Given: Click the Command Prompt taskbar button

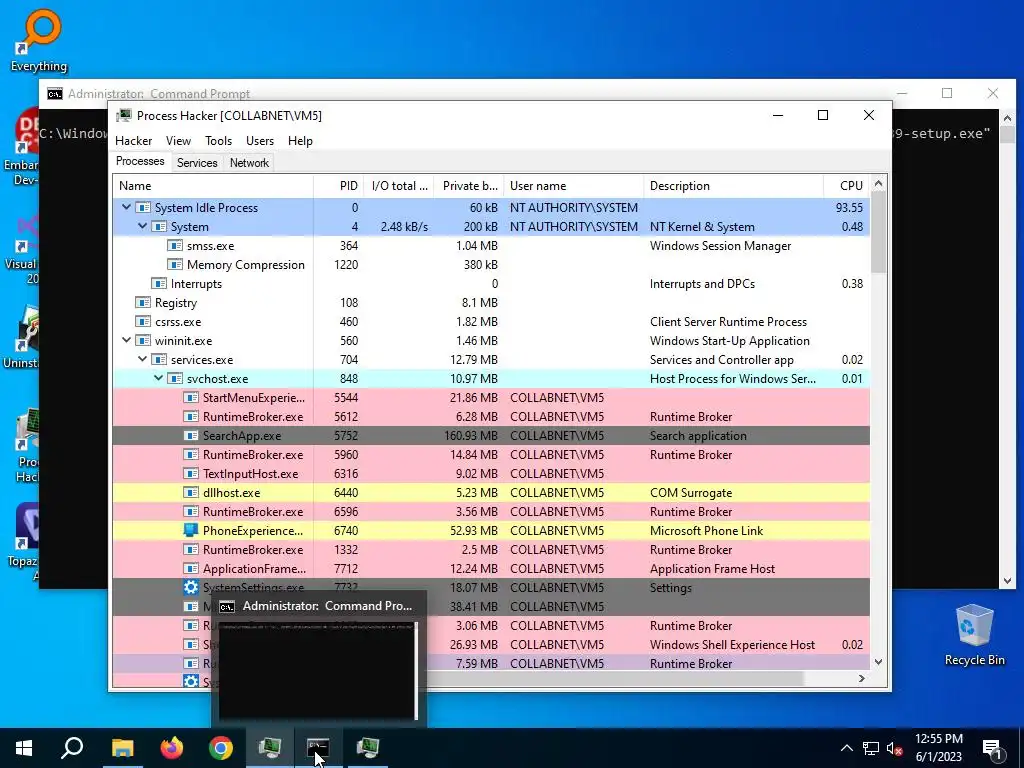Looking at the screenshot, I should [x=319, y=748].
